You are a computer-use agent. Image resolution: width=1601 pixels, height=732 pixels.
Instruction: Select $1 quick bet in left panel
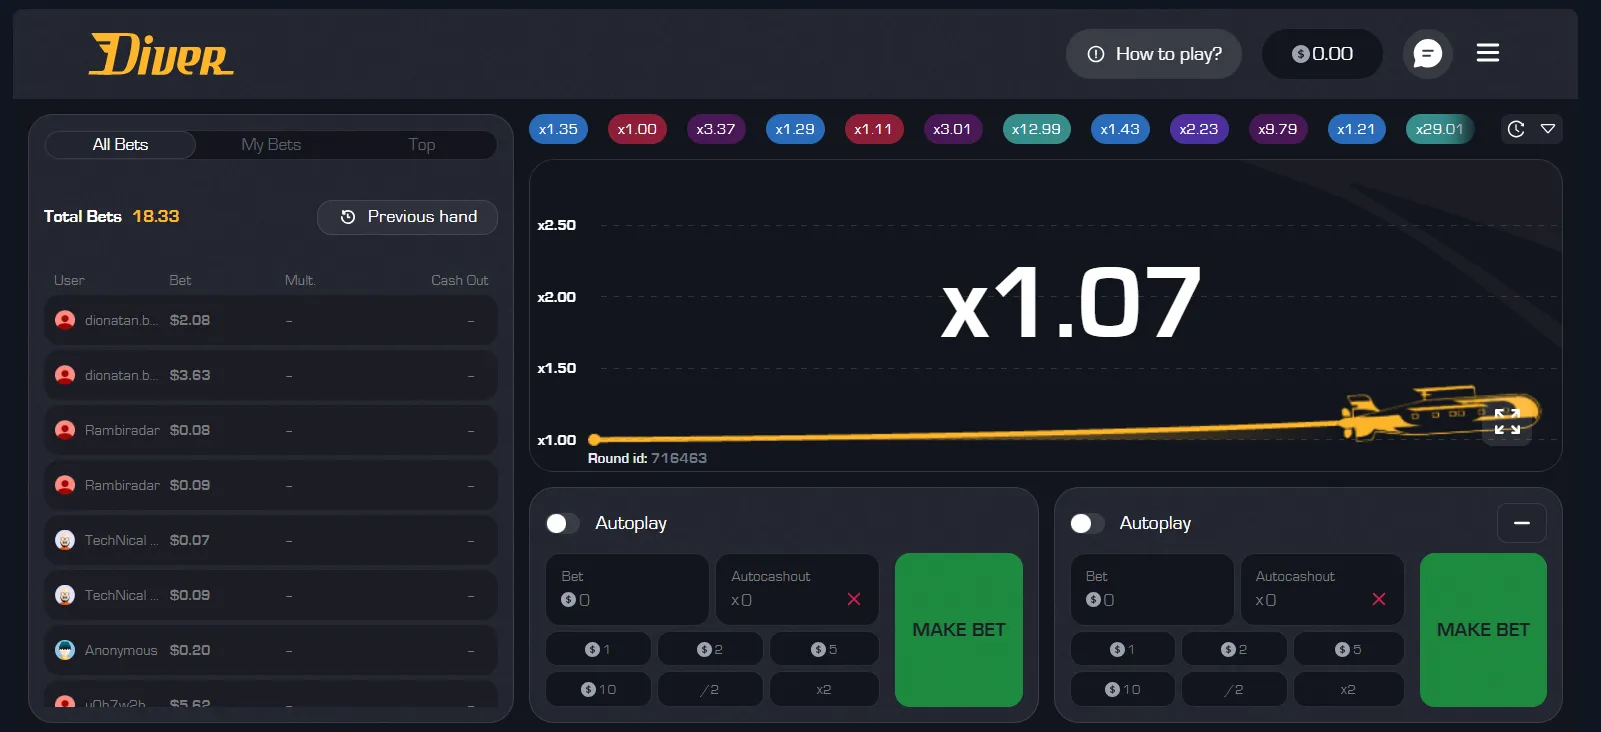(x=598, y=649)
